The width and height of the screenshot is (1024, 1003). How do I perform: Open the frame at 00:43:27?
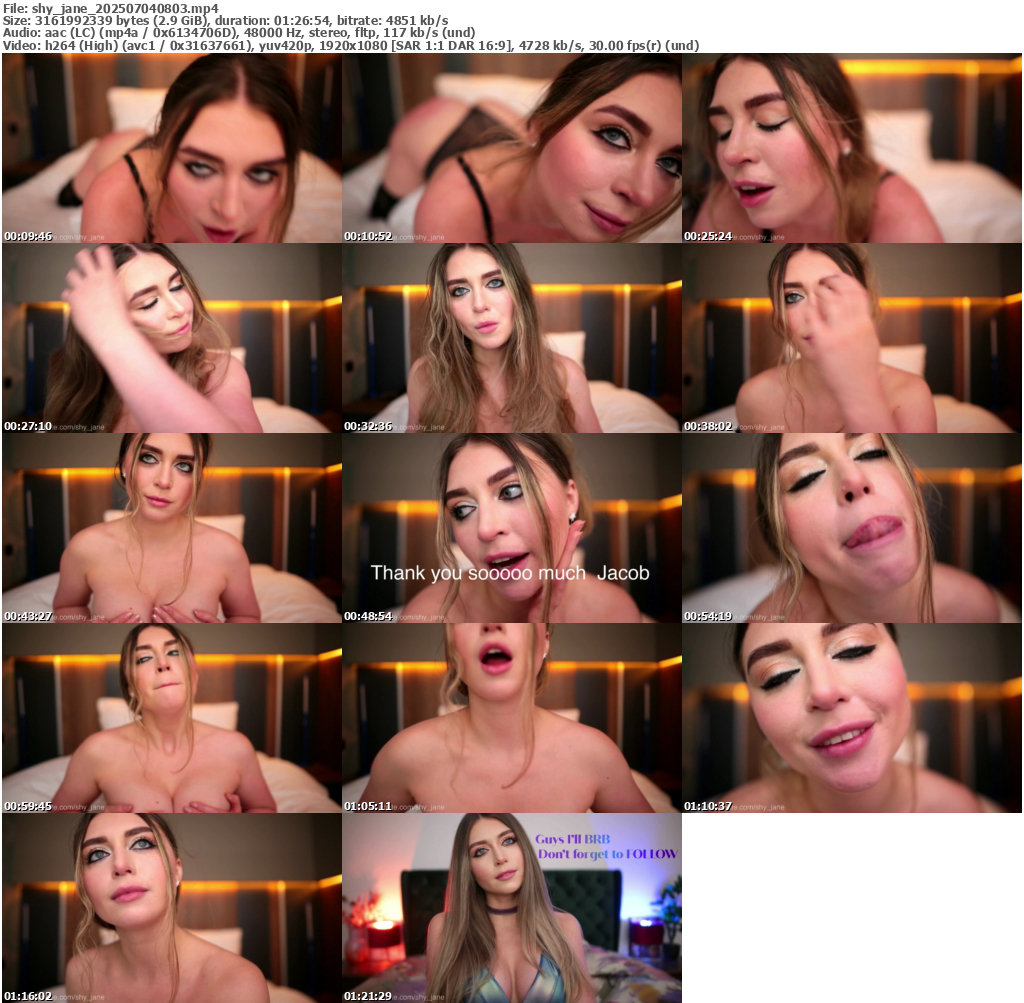point(171,528)
